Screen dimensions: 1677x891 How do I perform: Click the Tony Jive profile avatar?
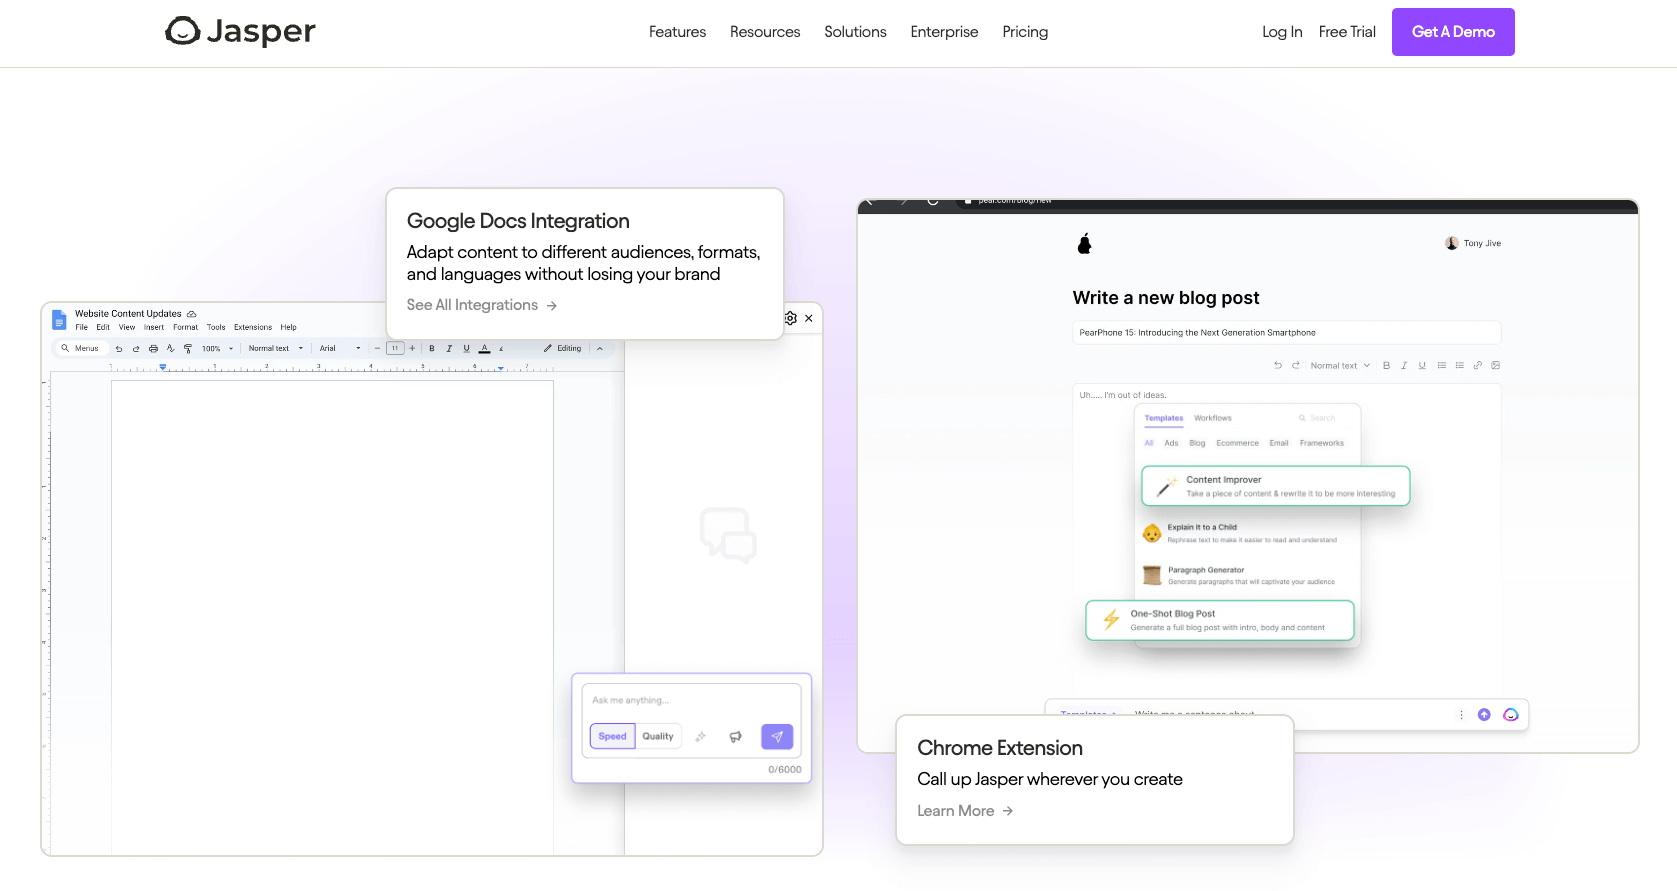click(1452, 243)
